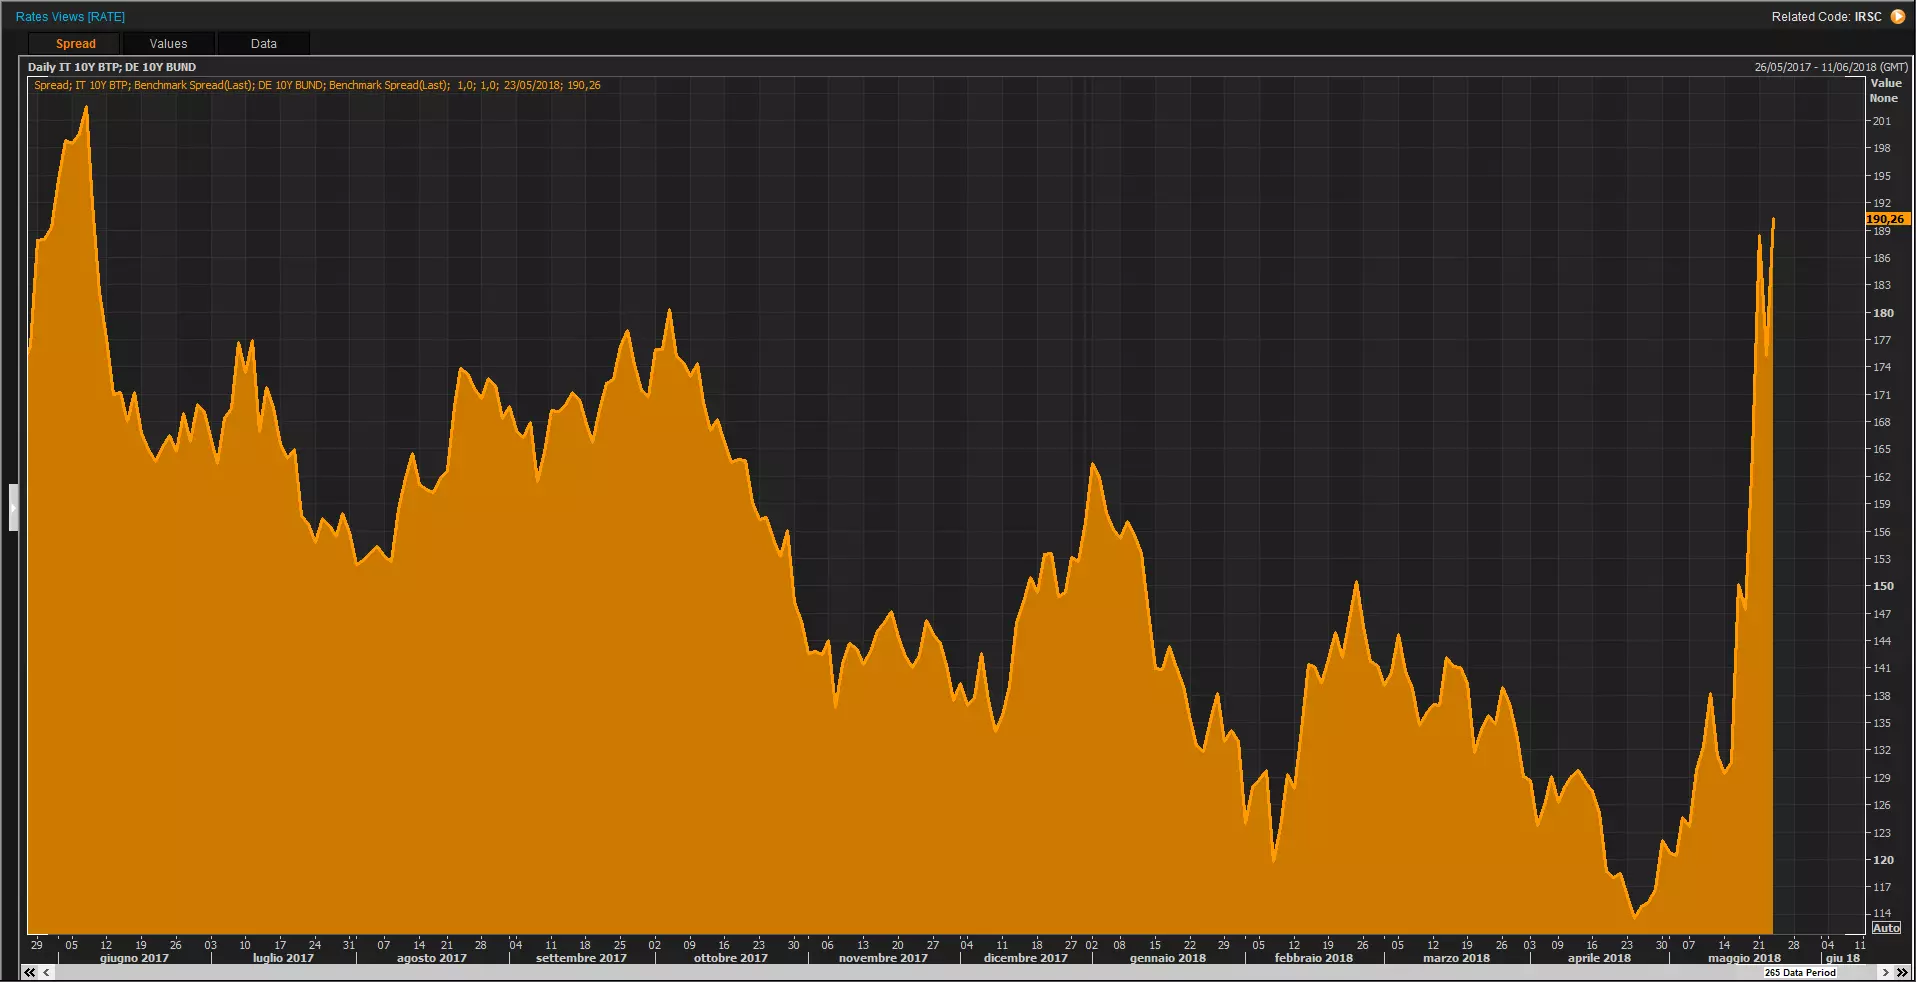The width and height of the screenshot is (1916, 982).
Task: Click the febbraio 2018 month label
Action: tap(1314, 958)
